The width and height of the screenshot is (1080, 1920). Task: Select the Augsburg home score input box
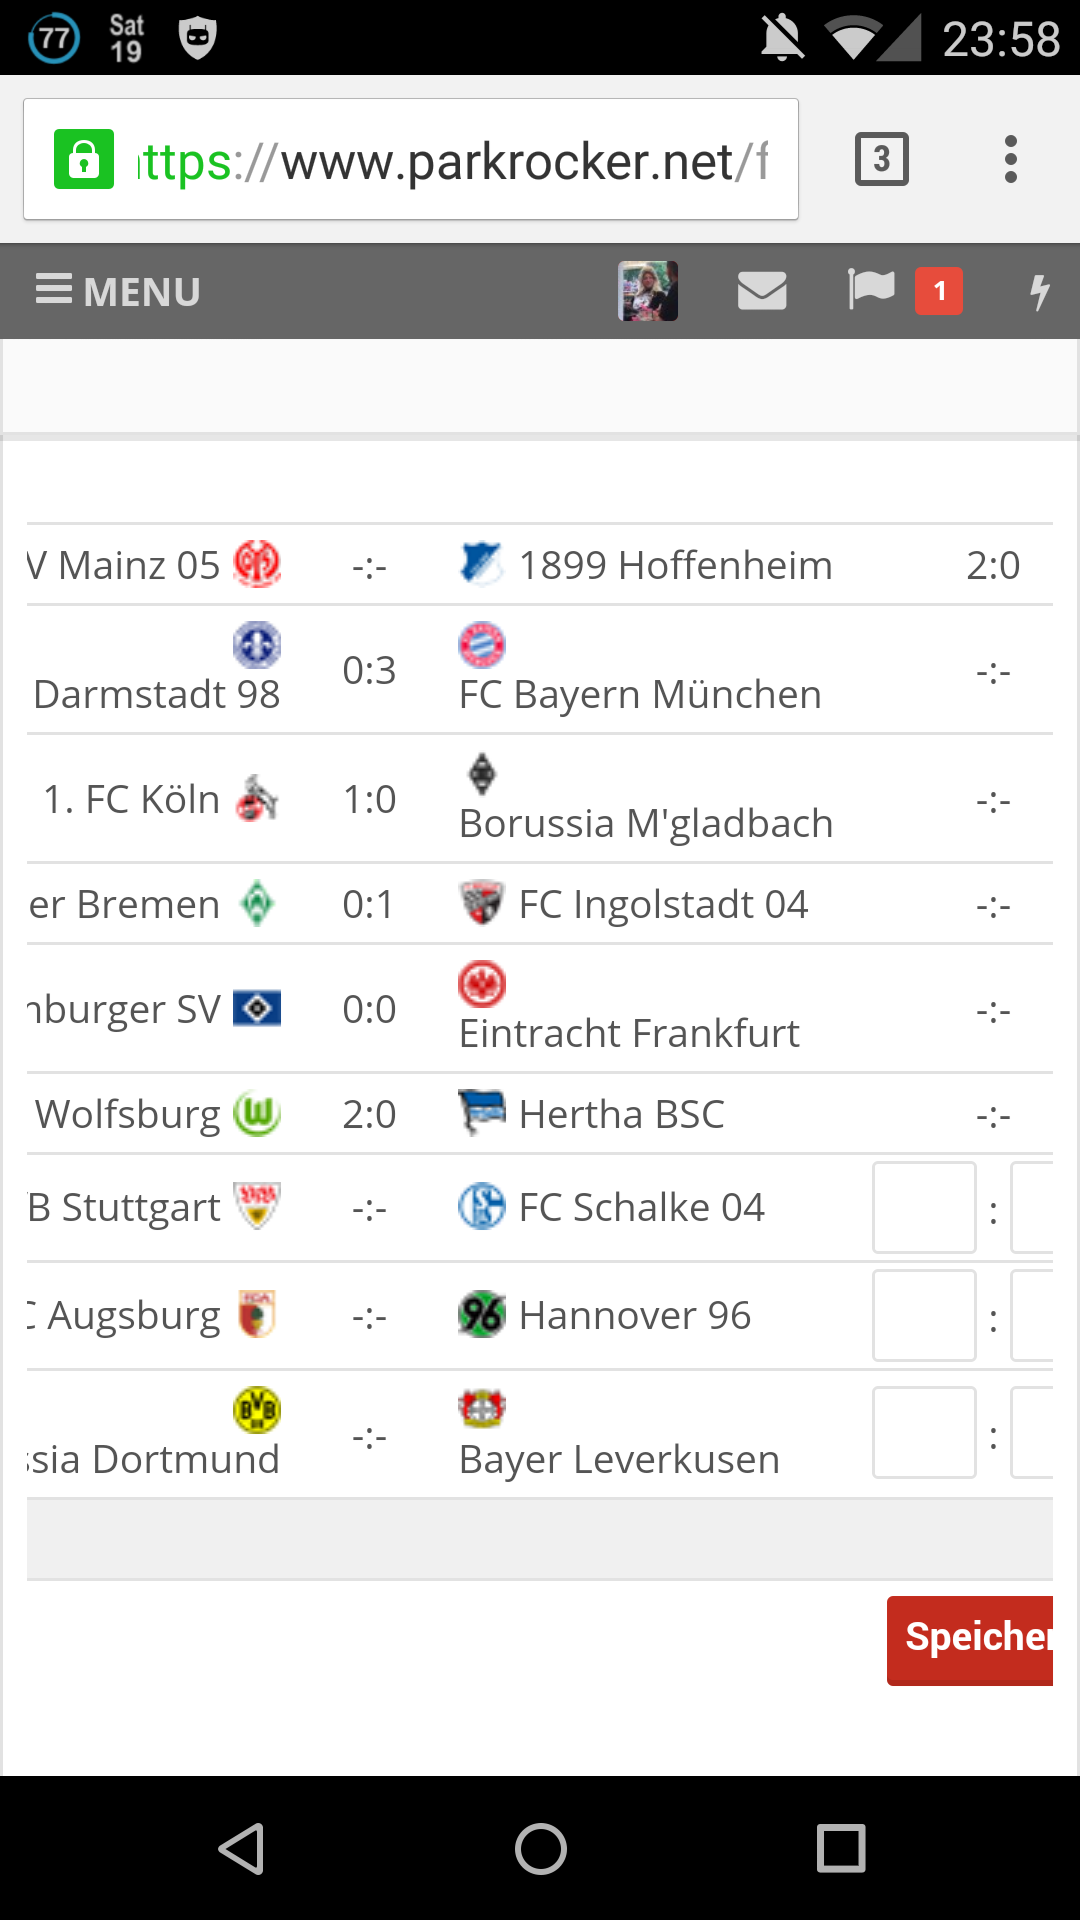coord(924,1315)
